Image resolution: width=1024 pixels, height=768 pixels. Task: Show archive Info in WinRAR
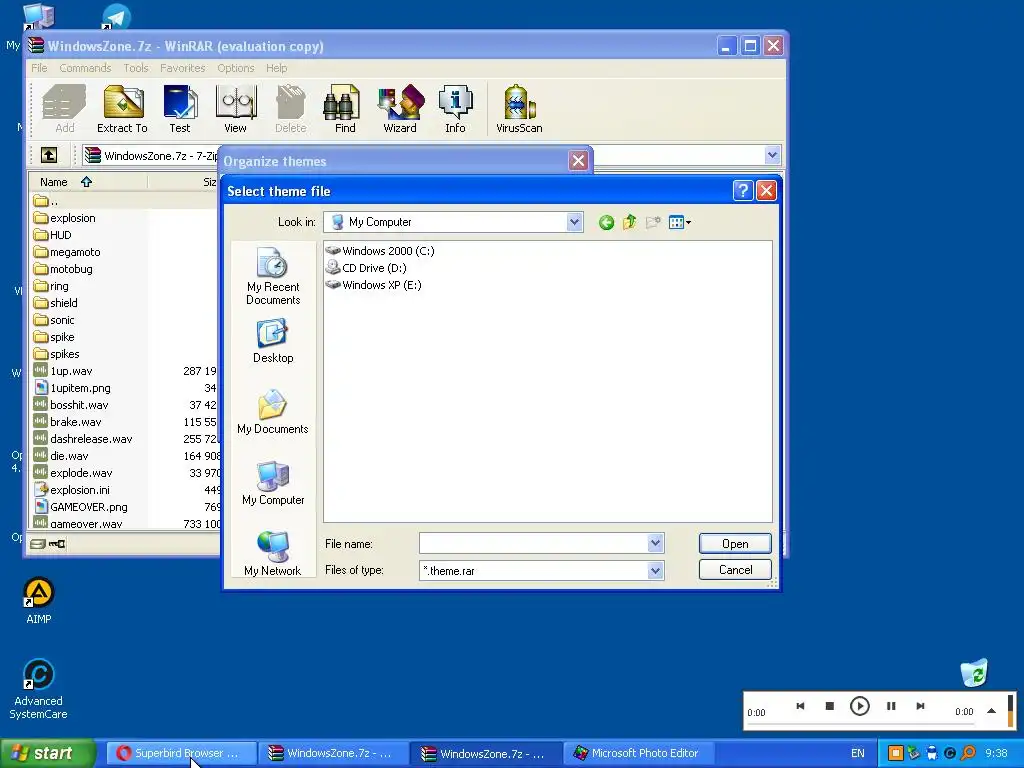(x=455, y=110)
